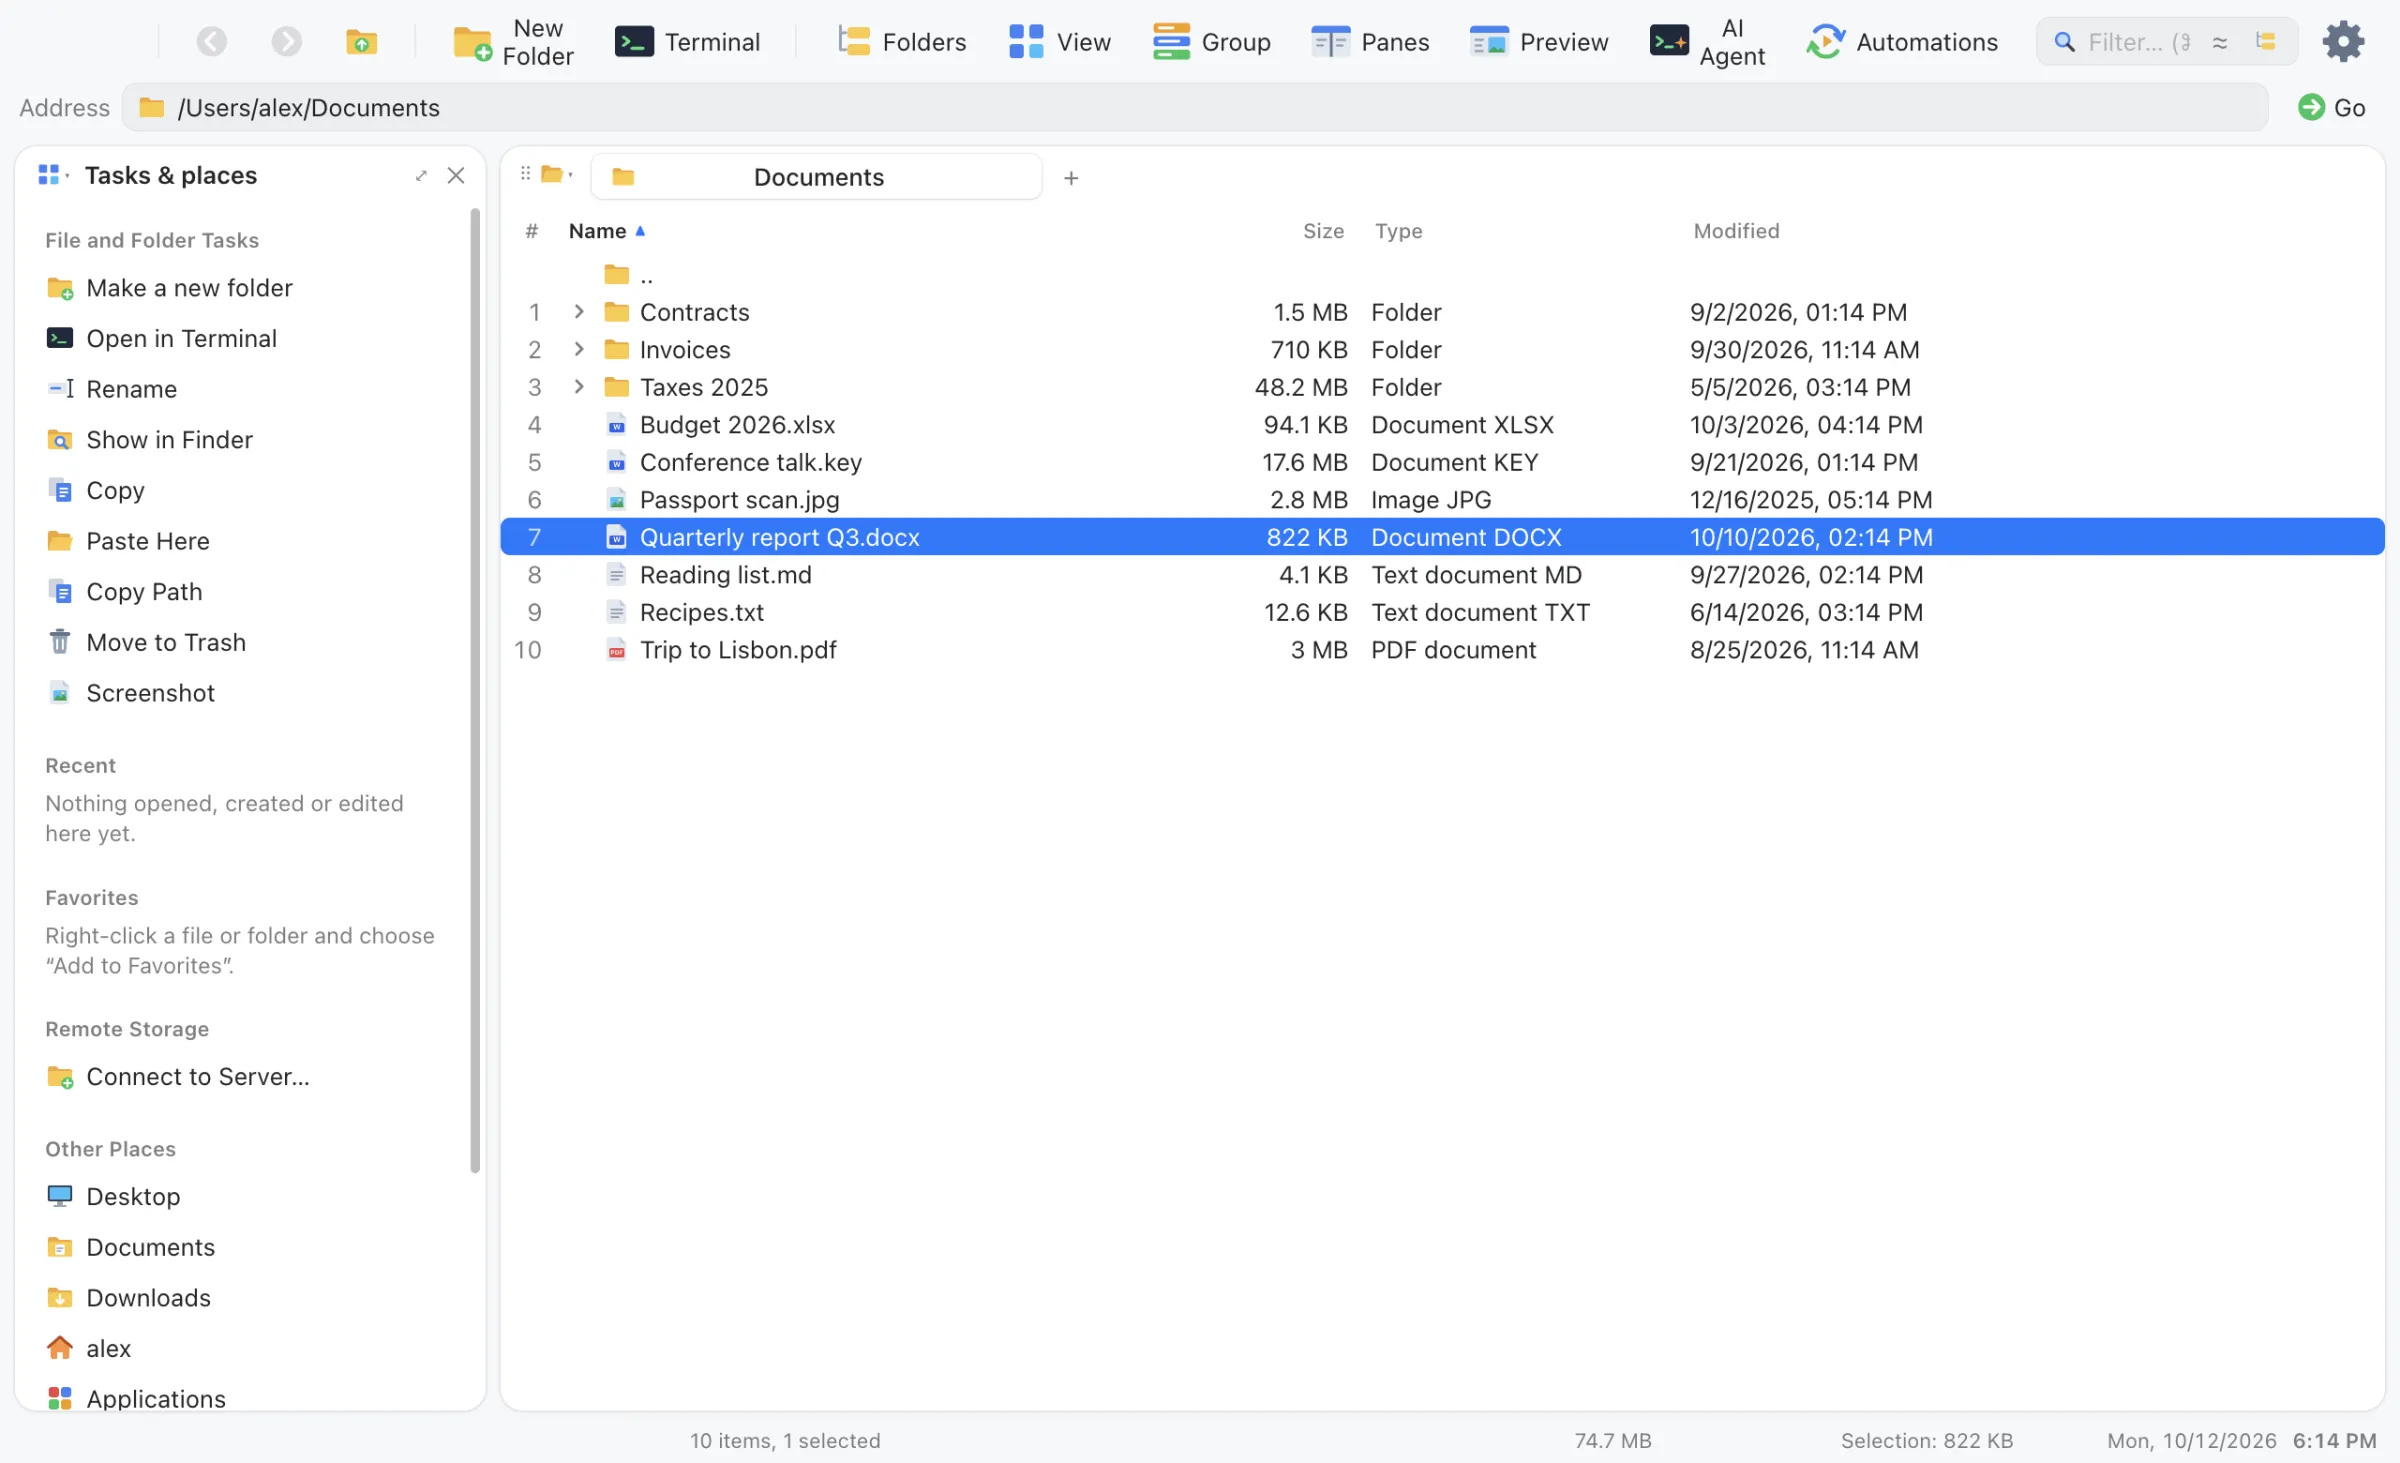Open Desktop under Other Places
This screenshot has height=1463, width=2400.
tap(114, 1197)
